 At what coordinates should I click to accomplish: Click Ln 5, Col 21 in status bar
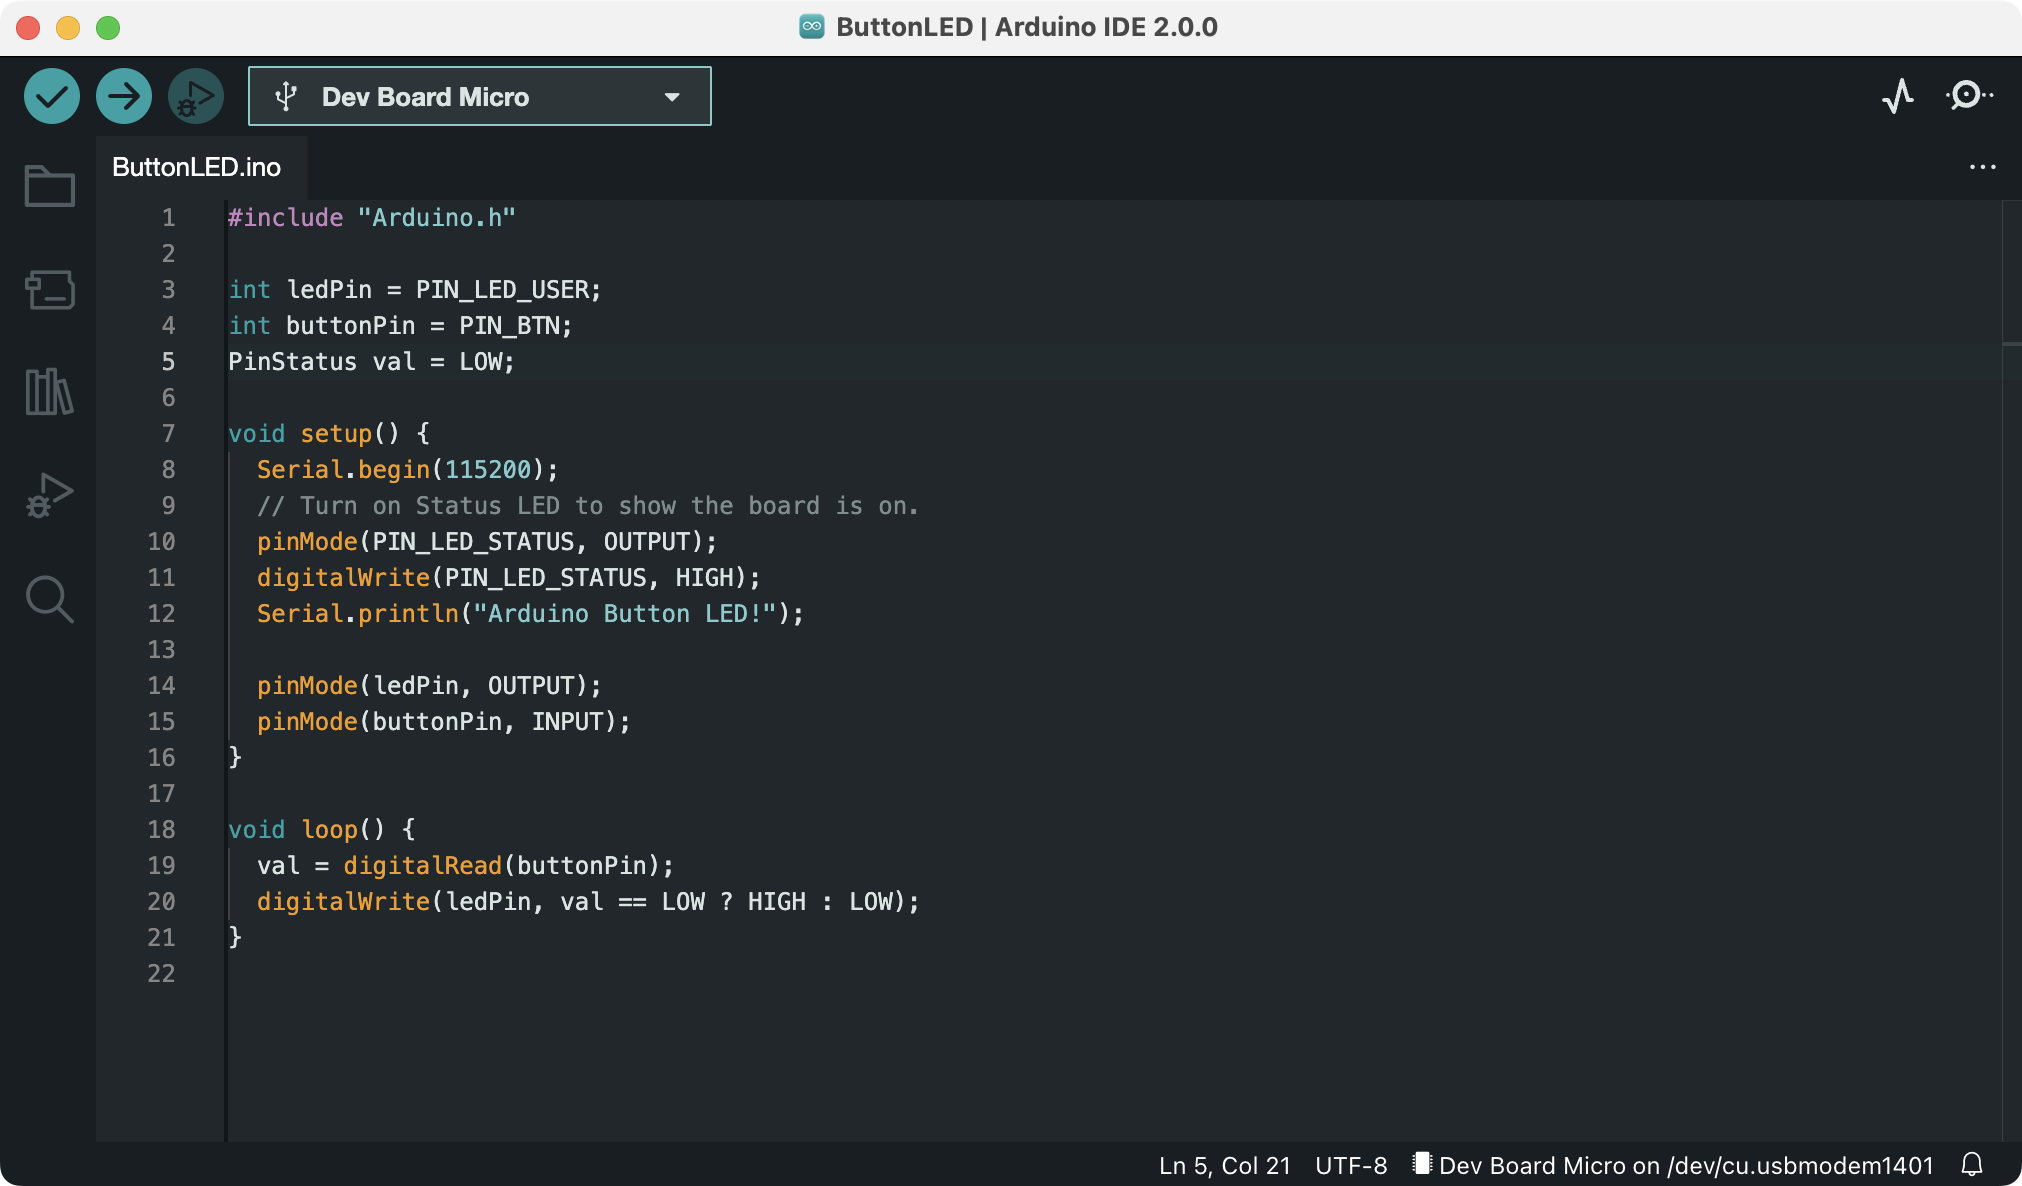(1224, 1166)
